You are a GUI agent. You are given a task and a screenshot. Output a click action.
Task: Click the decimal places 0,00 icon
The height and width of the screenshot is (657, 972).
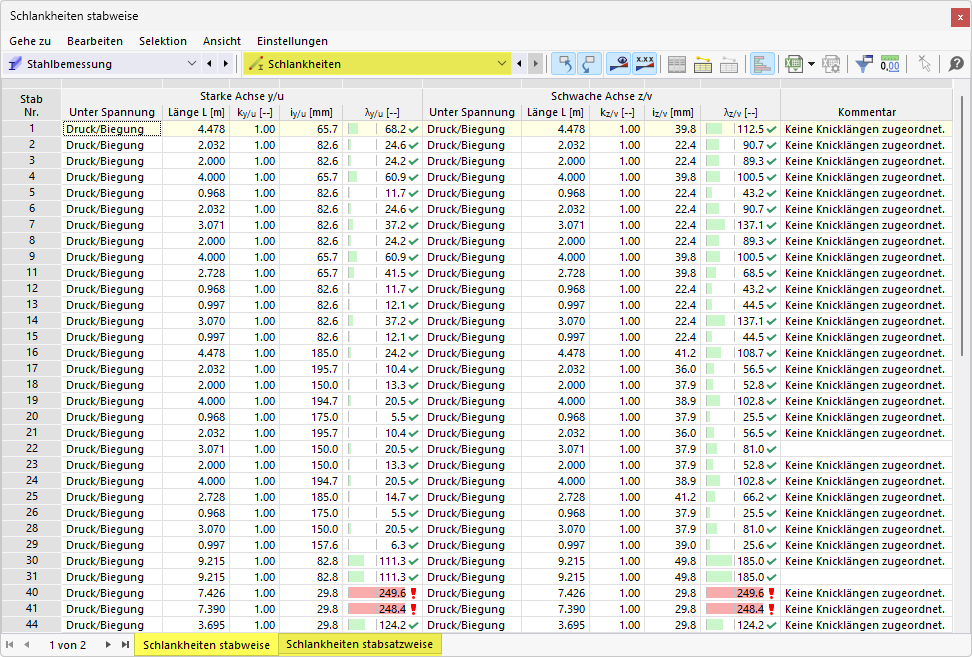tap(889, 64)
